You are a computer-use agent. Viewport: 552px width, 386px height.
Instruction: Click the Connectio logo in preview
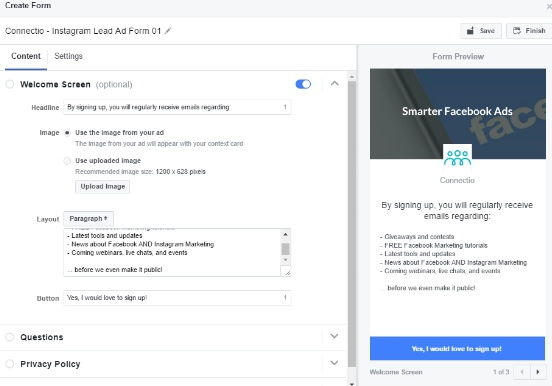point(457,158)
